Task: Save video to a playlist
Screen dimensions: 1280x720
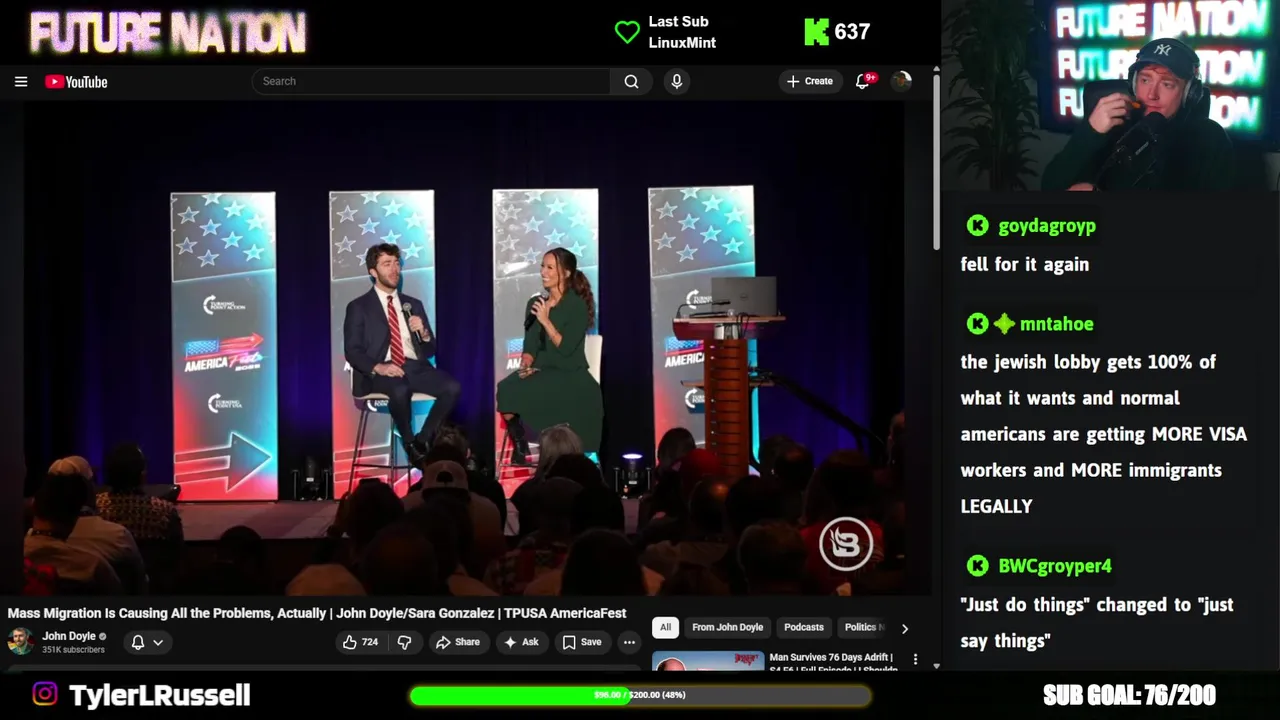Action: (x=582, y=642)
